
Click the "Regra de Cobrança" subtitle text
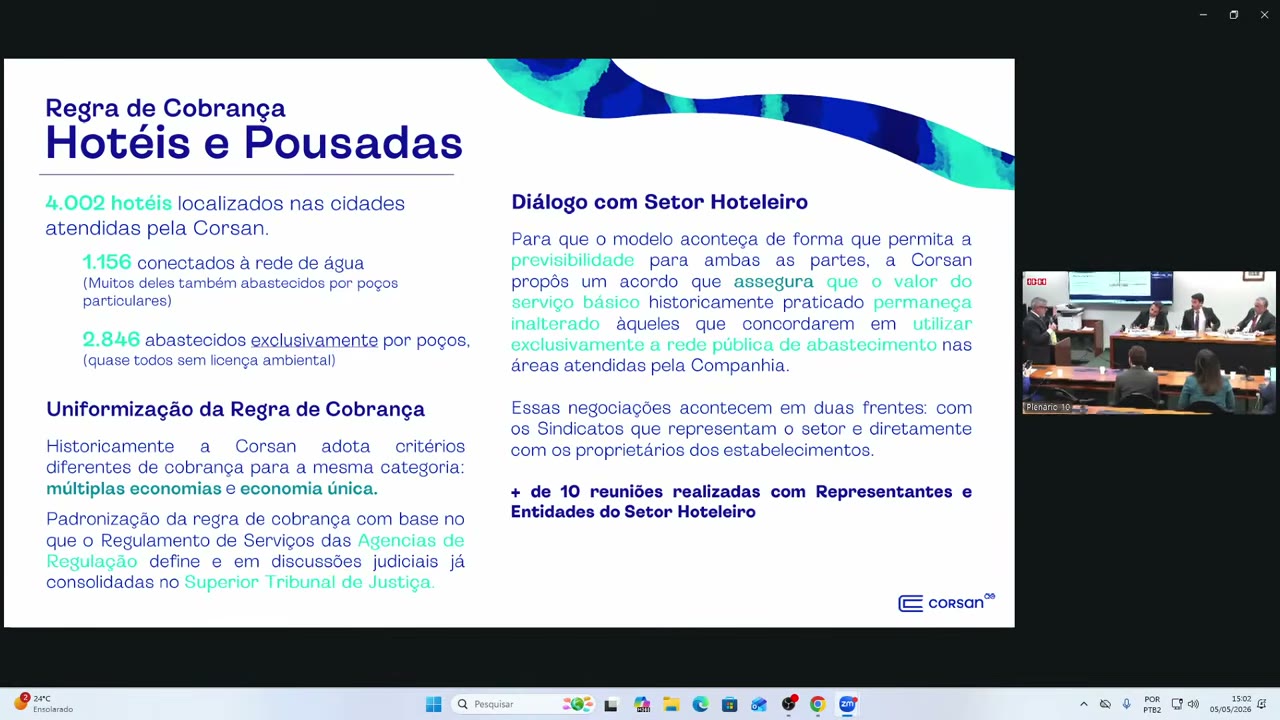tap(166, 108)
